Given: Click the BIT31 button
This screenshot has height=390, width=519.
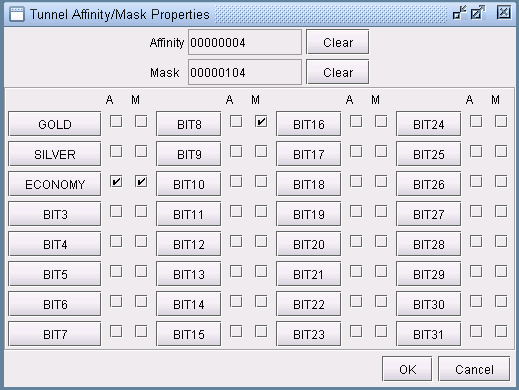Looking at the screenshot, I should pyautogui.click(x=429, y=334).
